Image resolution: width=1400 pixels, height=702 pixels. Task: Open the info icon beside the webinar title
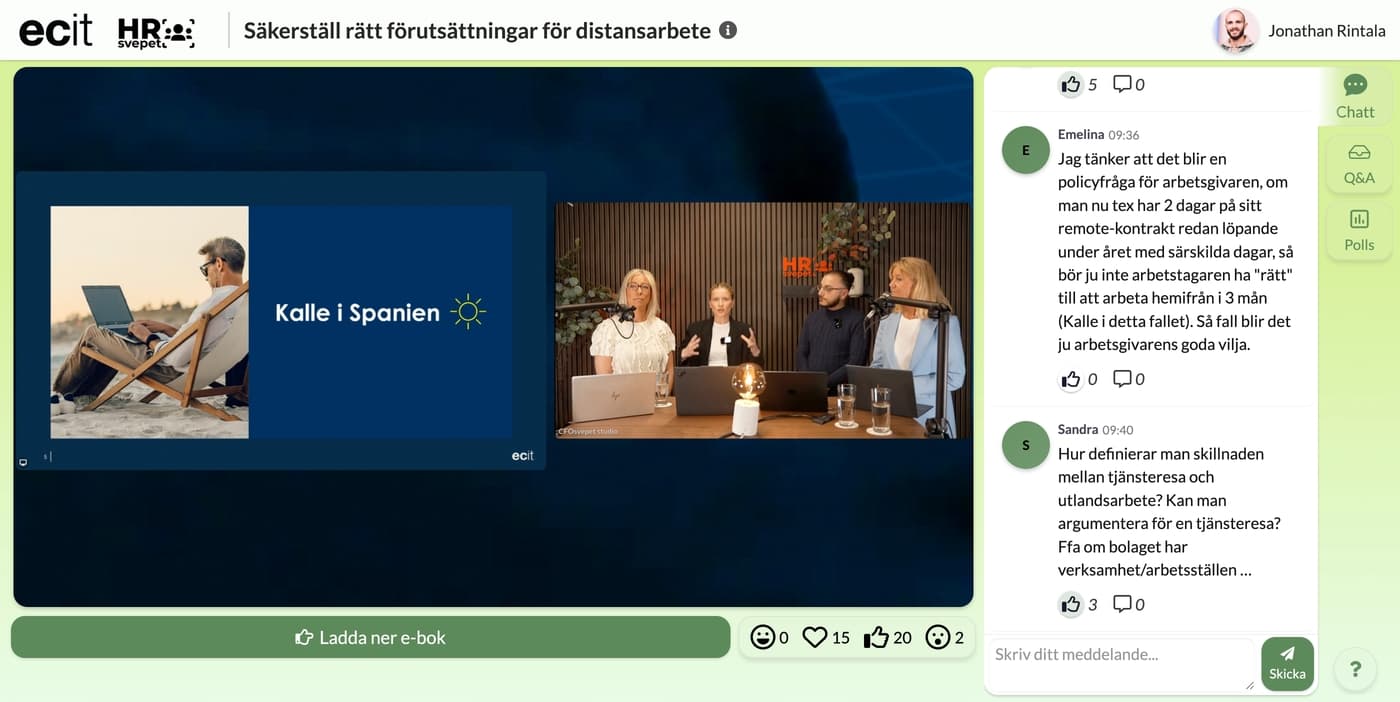728,30
